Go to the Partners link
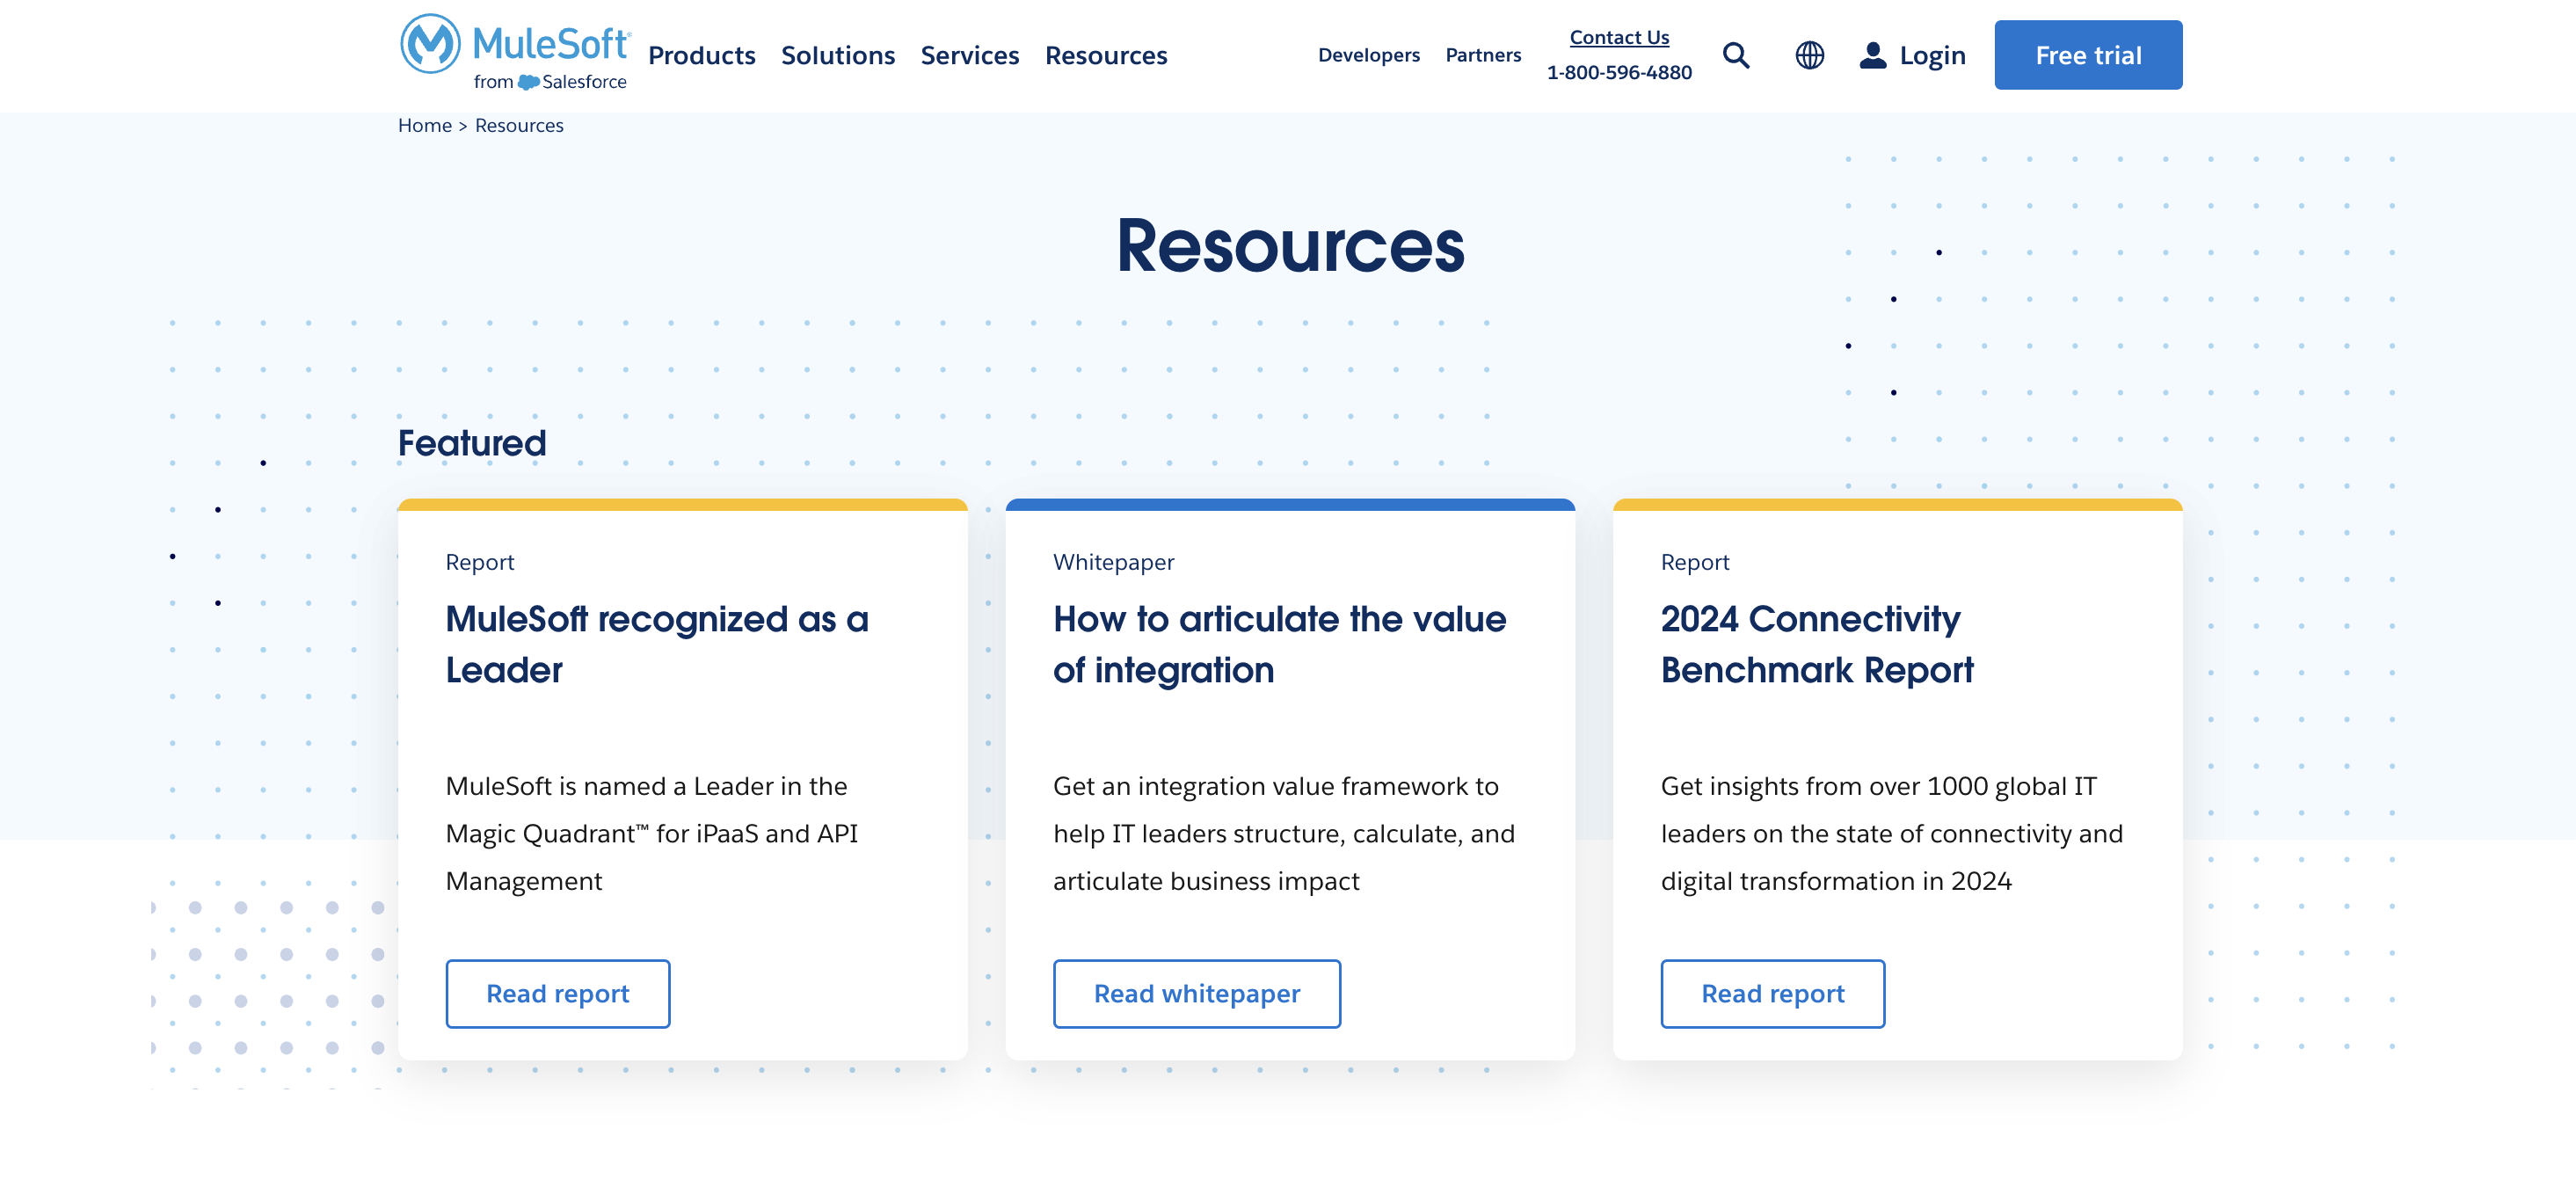The height and width of the screenshot is (1180, 2576). click(1483, 55)
